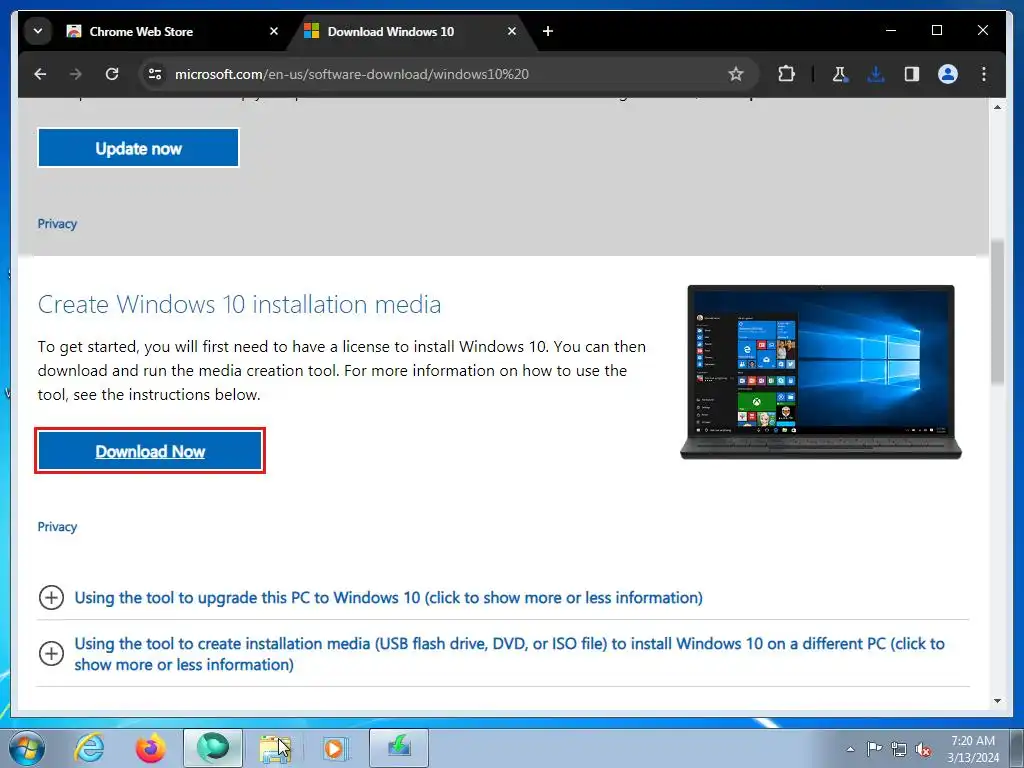This screenshot has height=768, width=1024.
Task: Click the muted volume tray icon
Action: (x=923, y=749)
